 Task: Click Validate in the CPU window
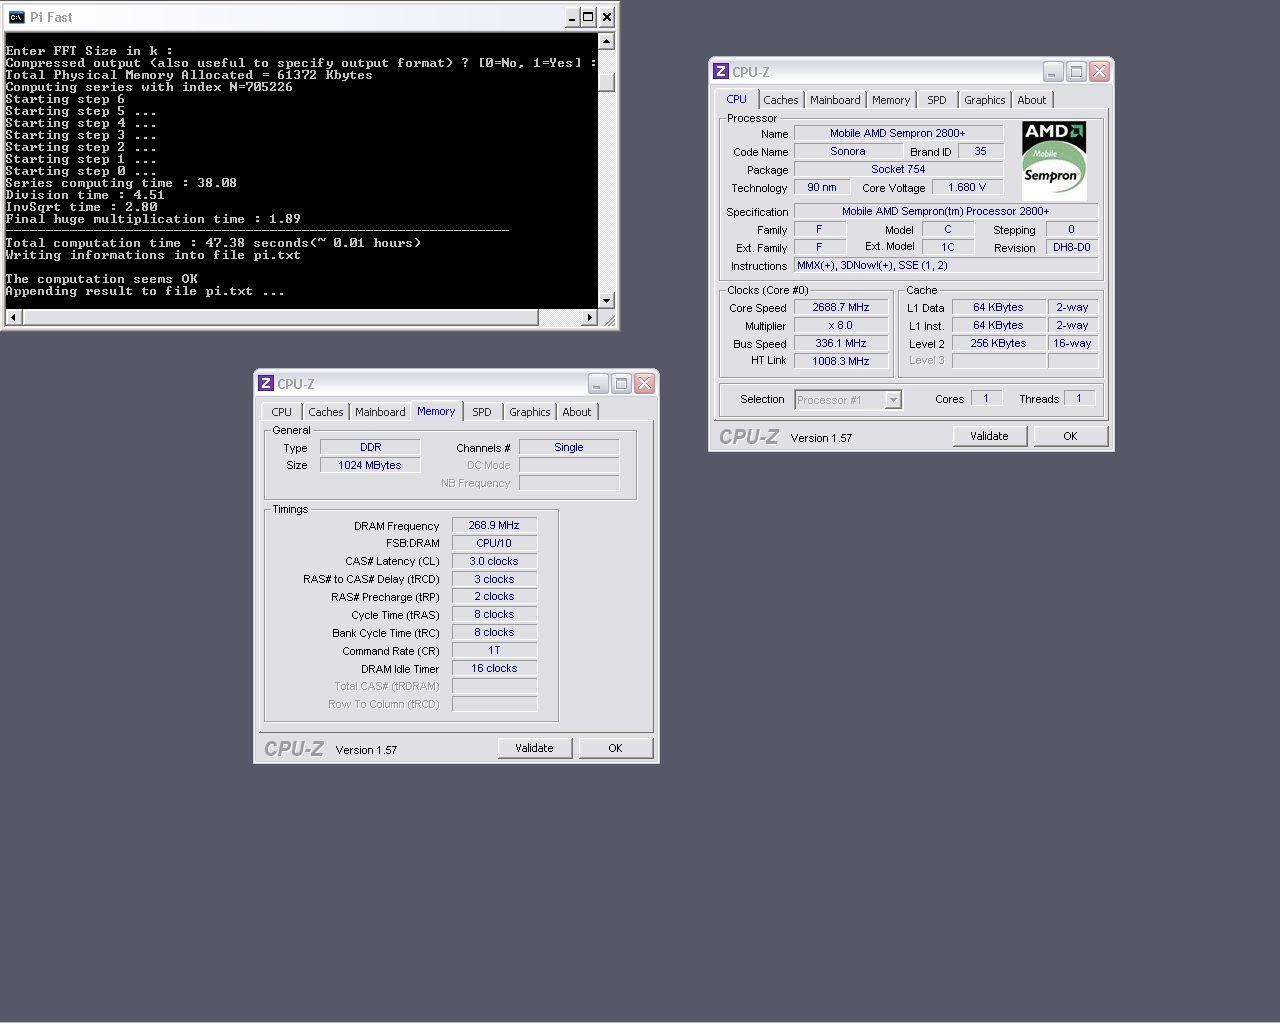coord(989,436)
